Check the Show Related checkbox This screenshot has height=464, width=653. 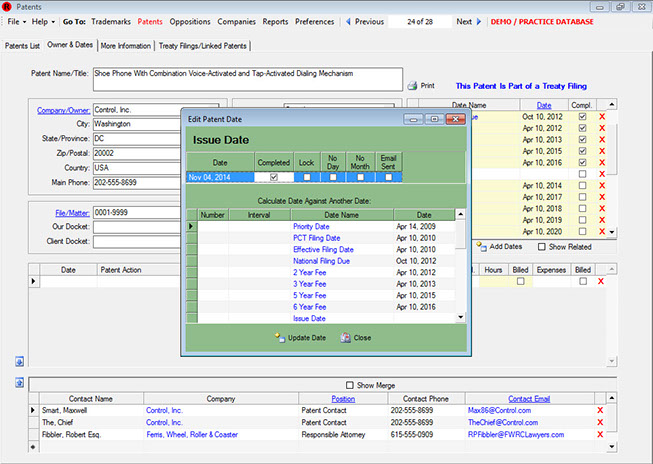coord(542,247)
